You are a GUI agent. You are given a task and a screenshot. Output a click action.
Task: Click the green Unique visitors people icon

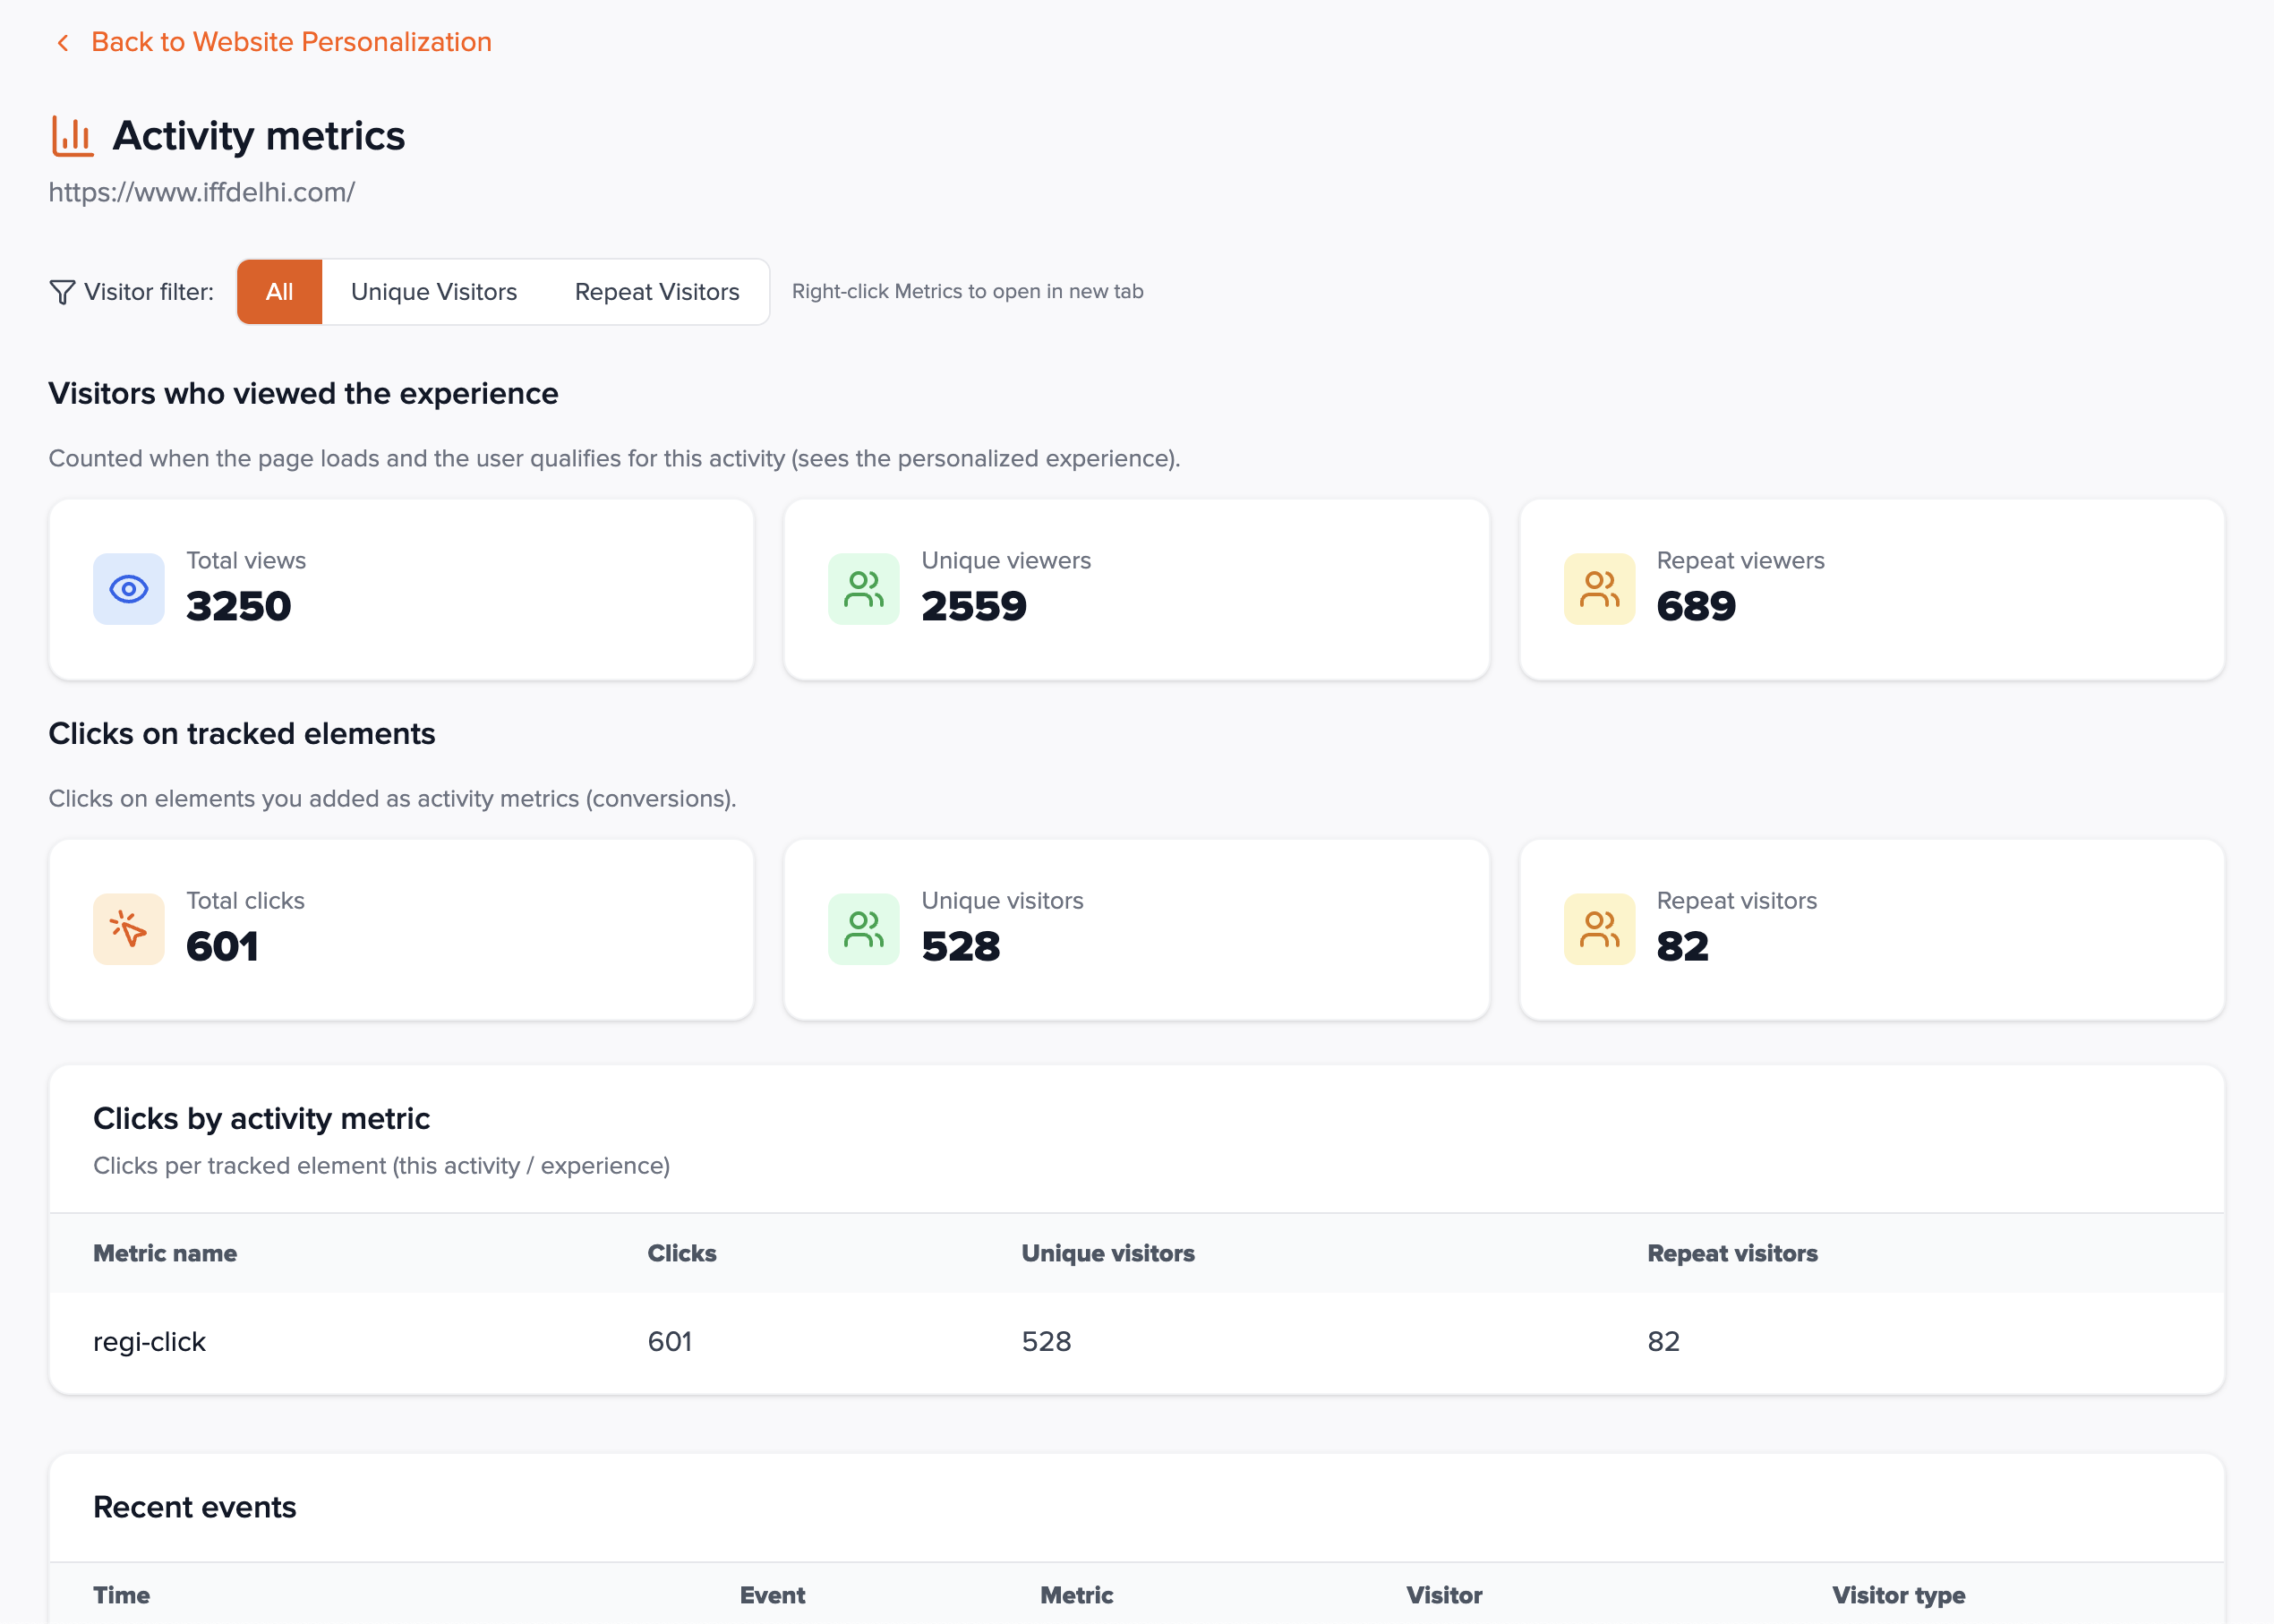[863, 929]
